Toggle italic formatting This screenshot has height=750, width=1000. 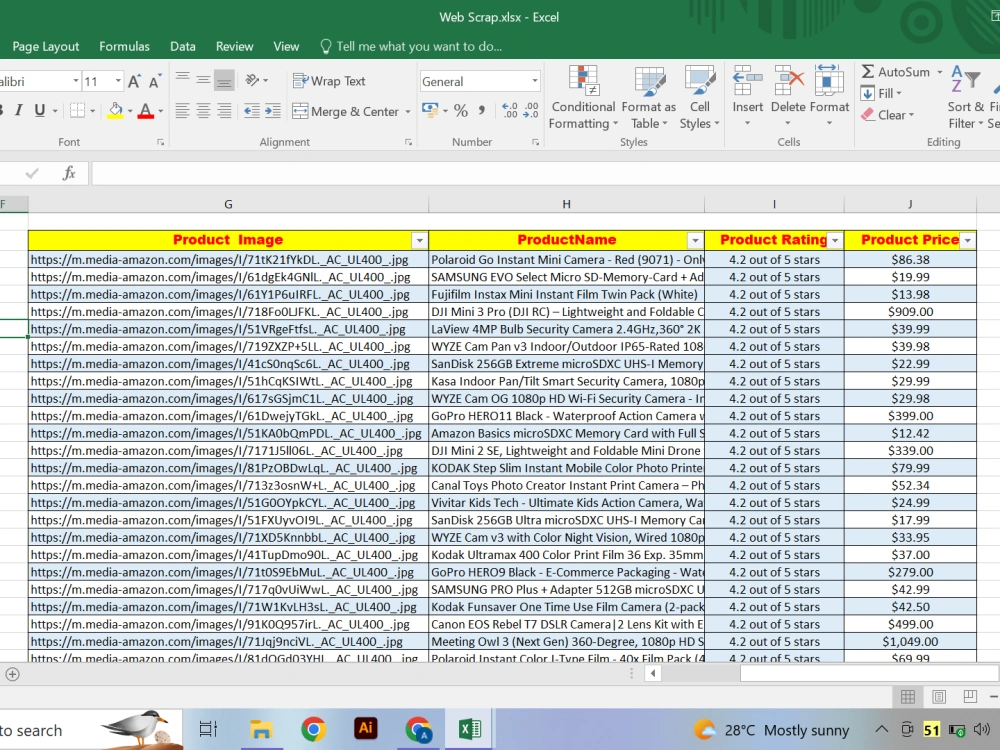[x=18, y=110]
